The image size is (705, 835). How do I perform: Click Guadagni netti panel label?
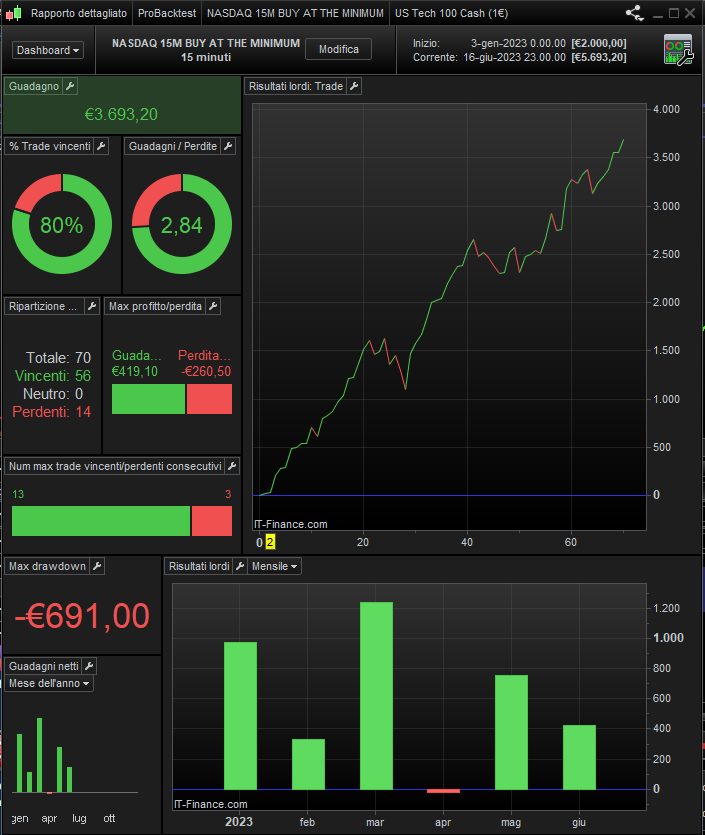point(44,666)
